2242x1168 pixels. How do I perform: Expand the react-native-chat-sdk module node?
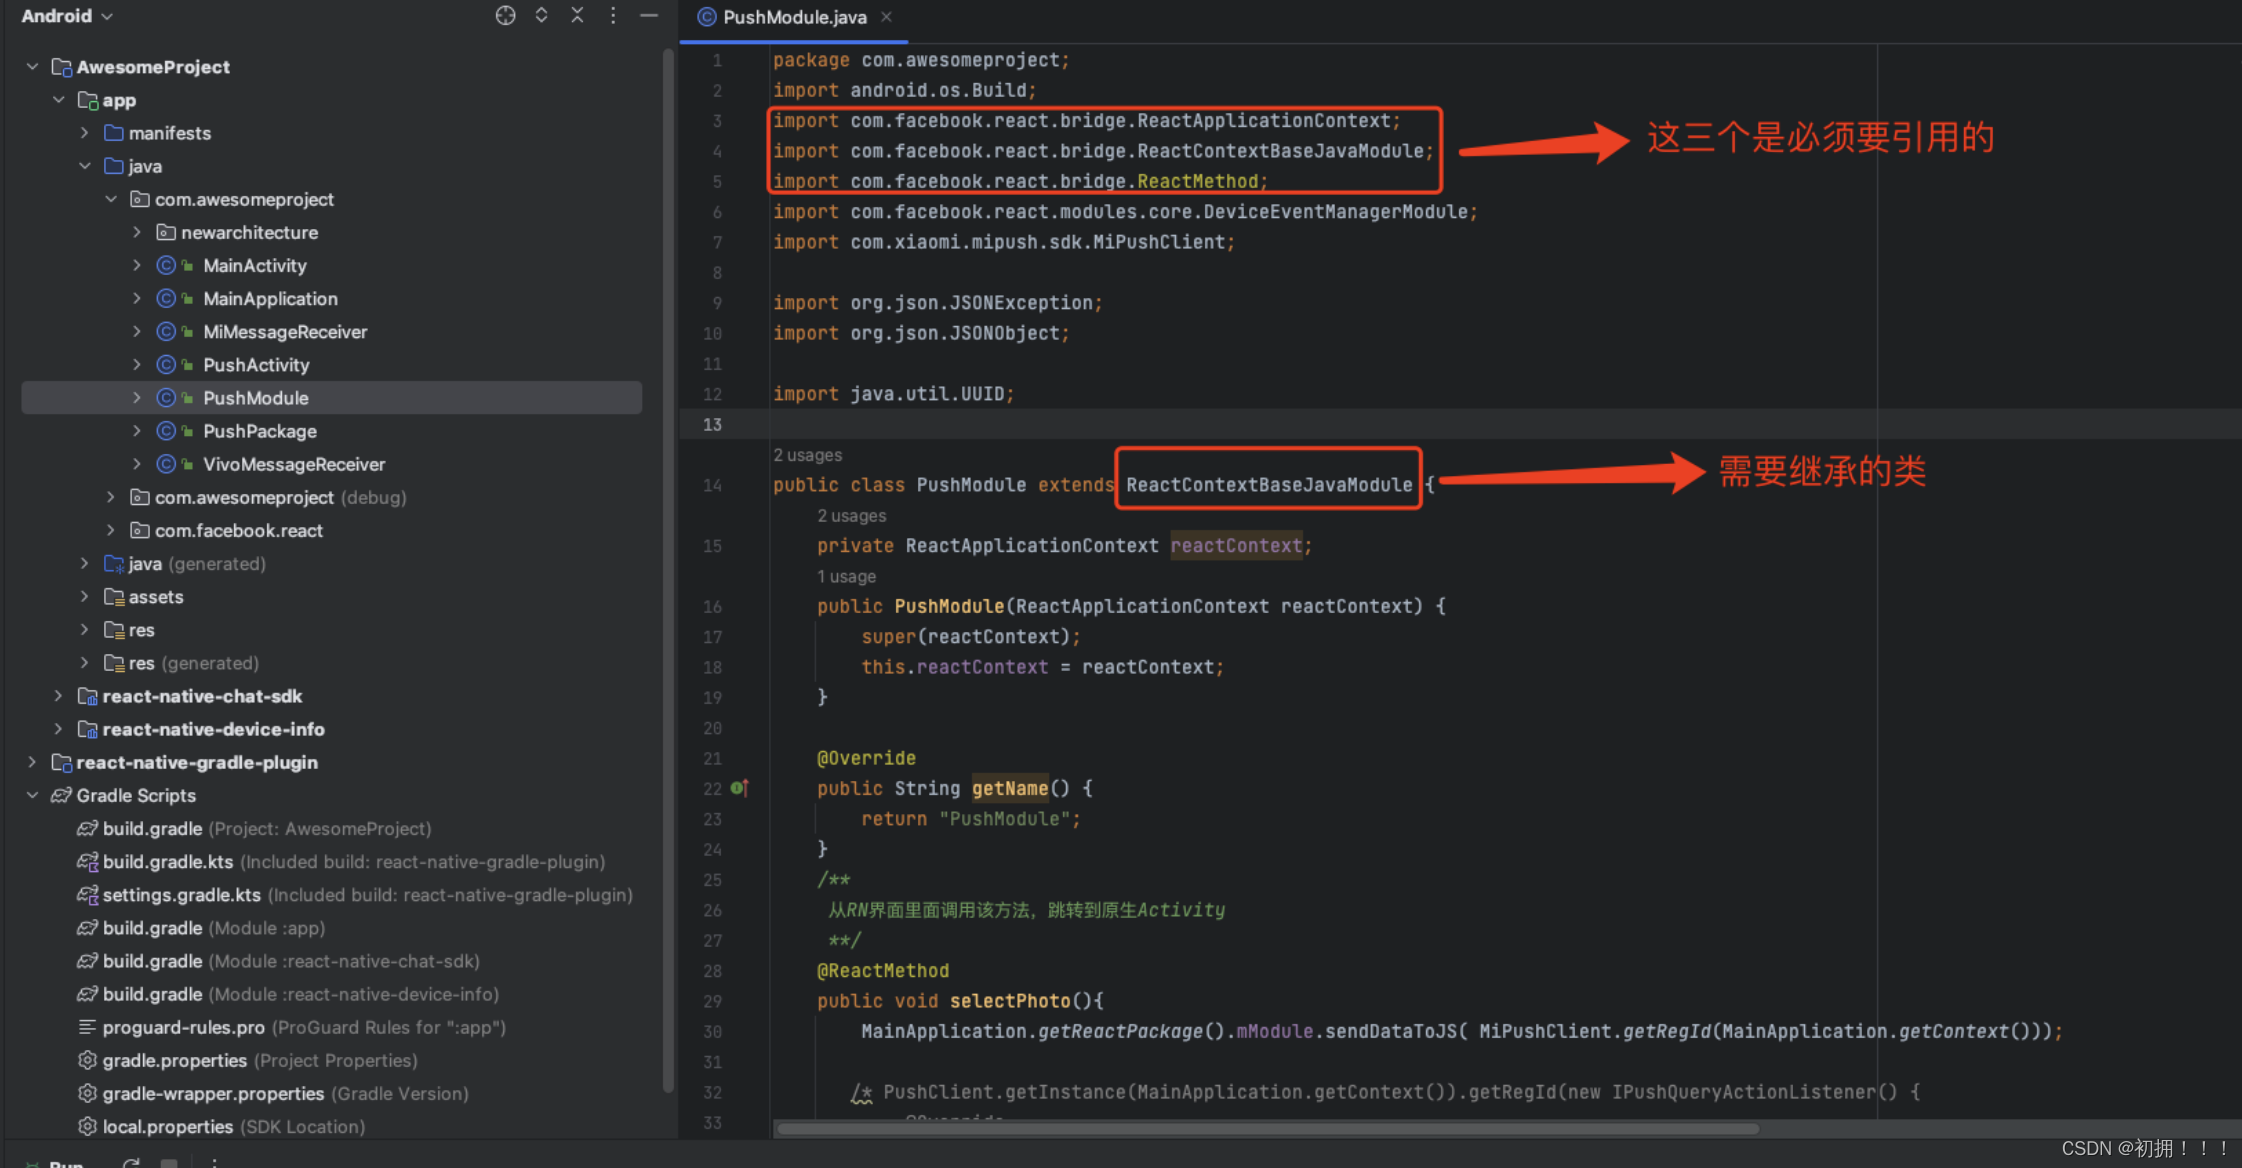click(x=58, y=696)
